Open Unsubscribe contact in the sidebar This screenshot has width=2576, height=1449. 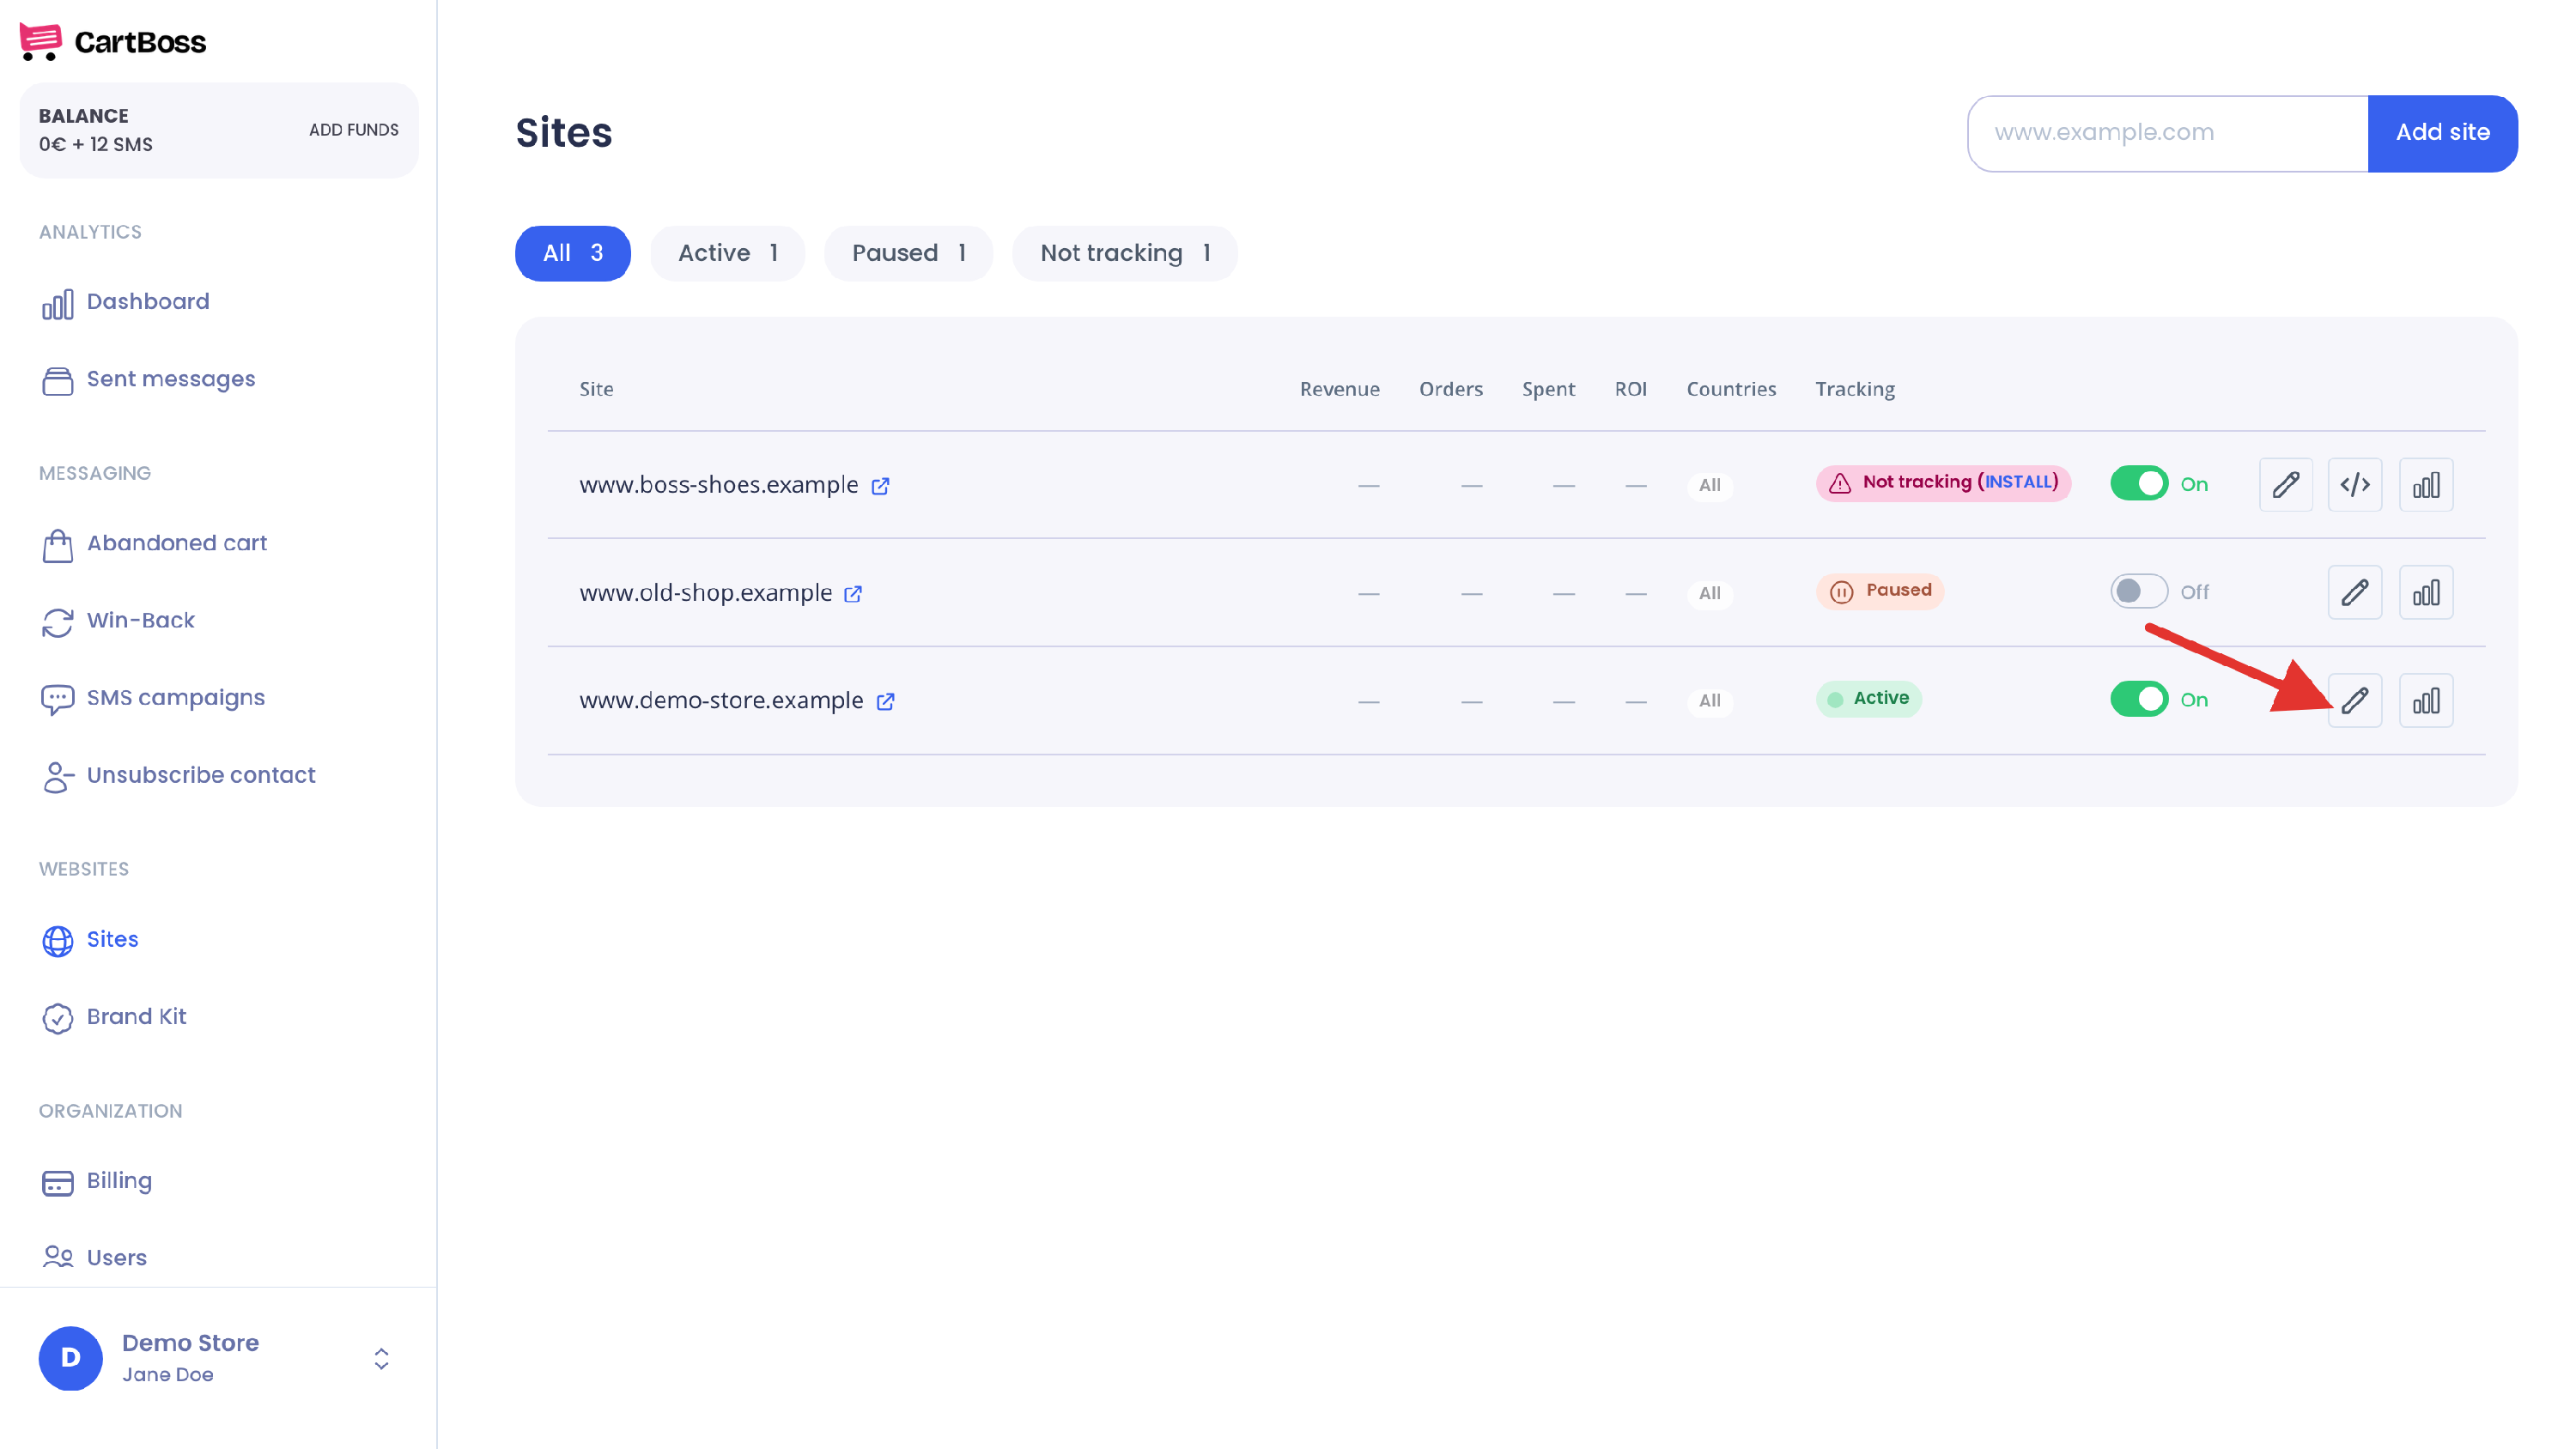pyautogui.click(x=178, y=776)
